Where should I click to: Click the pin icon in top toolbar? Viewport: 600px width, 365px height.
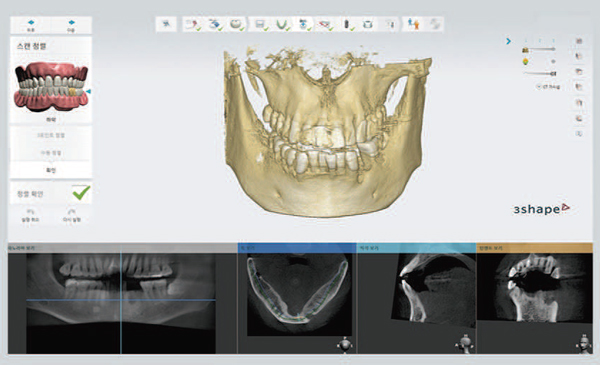coord(166,24)
